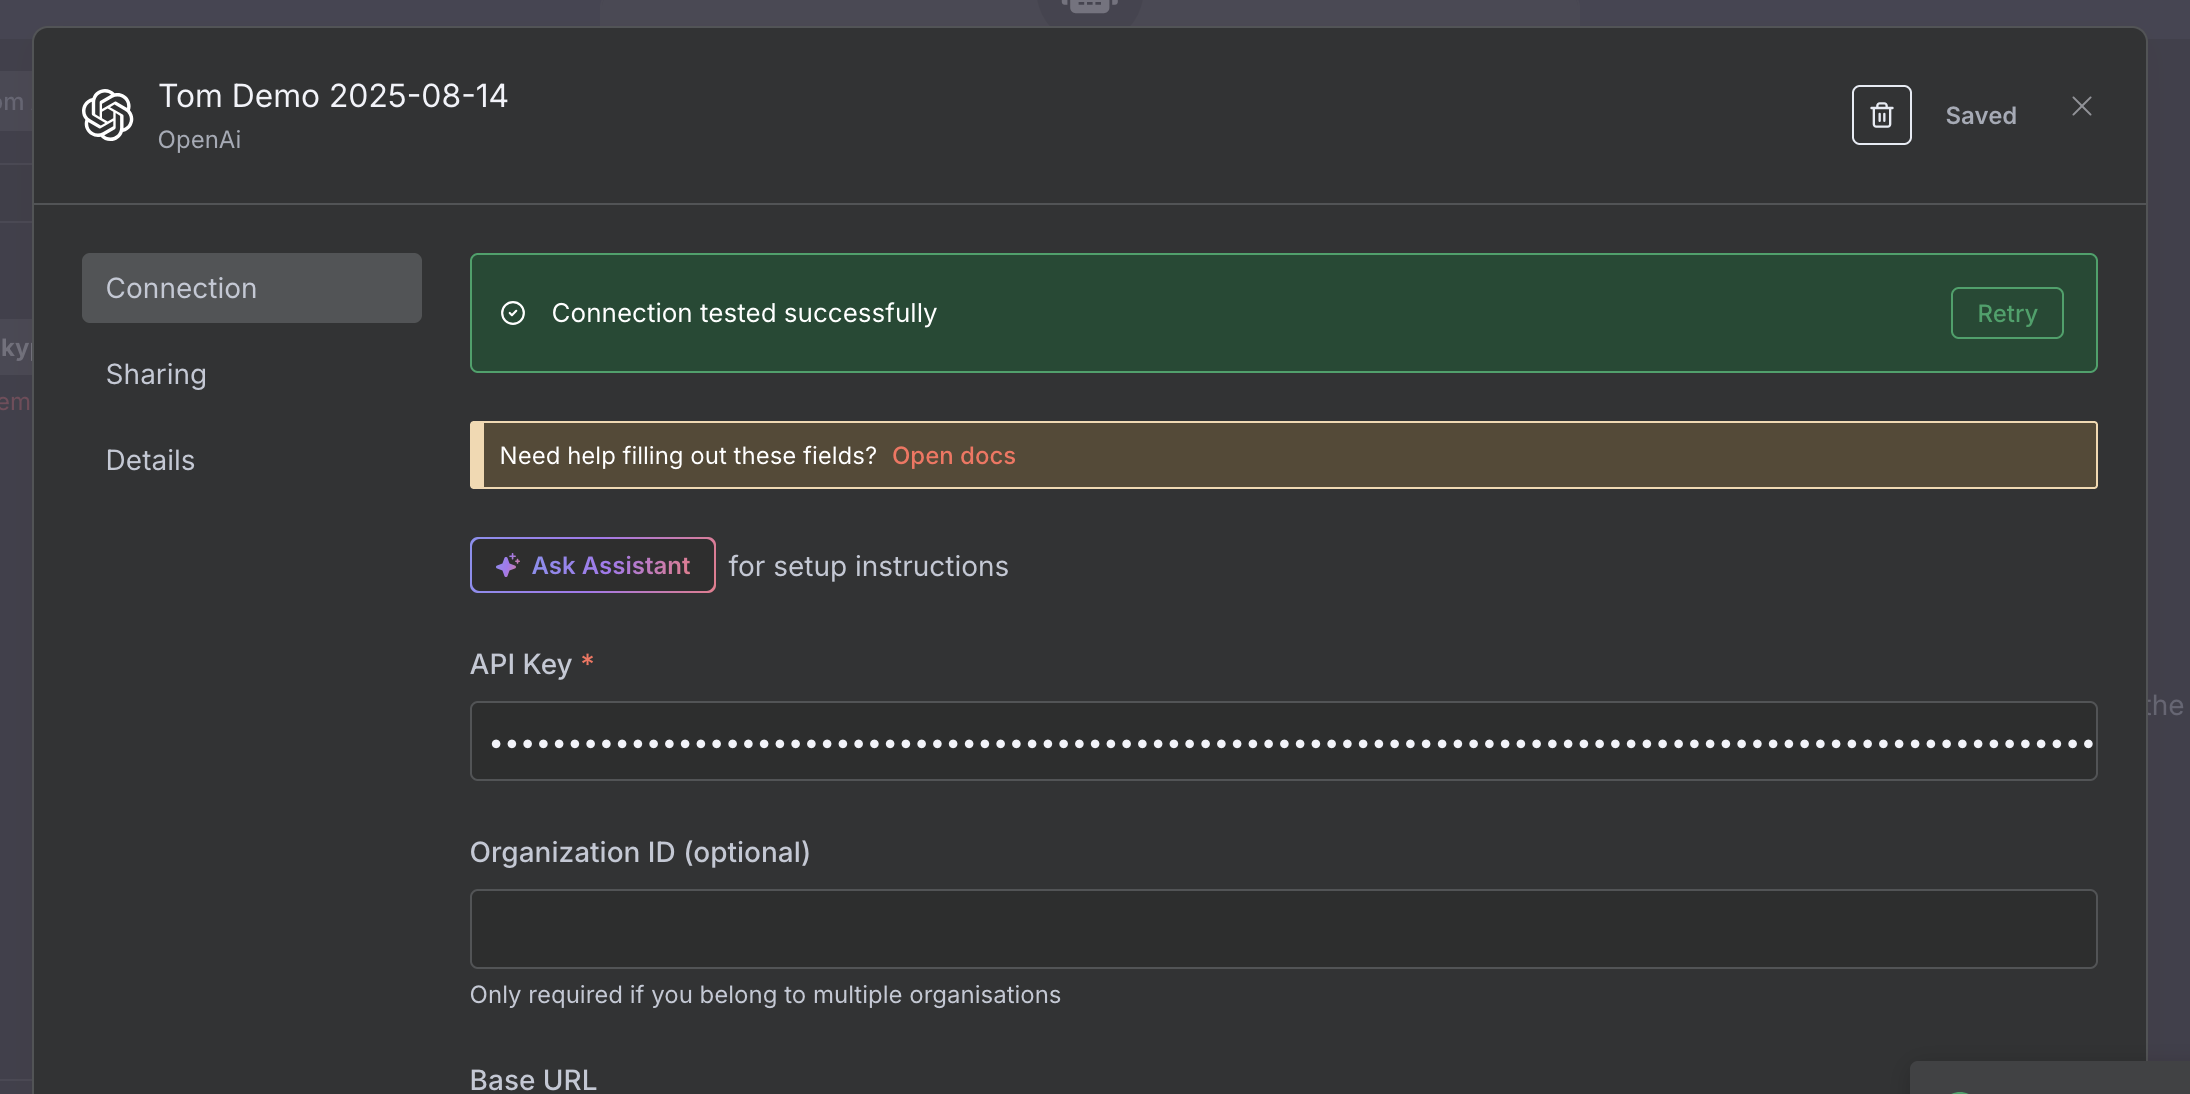Click the Organization ID (optional) label
The width and height of the screenshot is (2190, 1094).
pos(639,852)
